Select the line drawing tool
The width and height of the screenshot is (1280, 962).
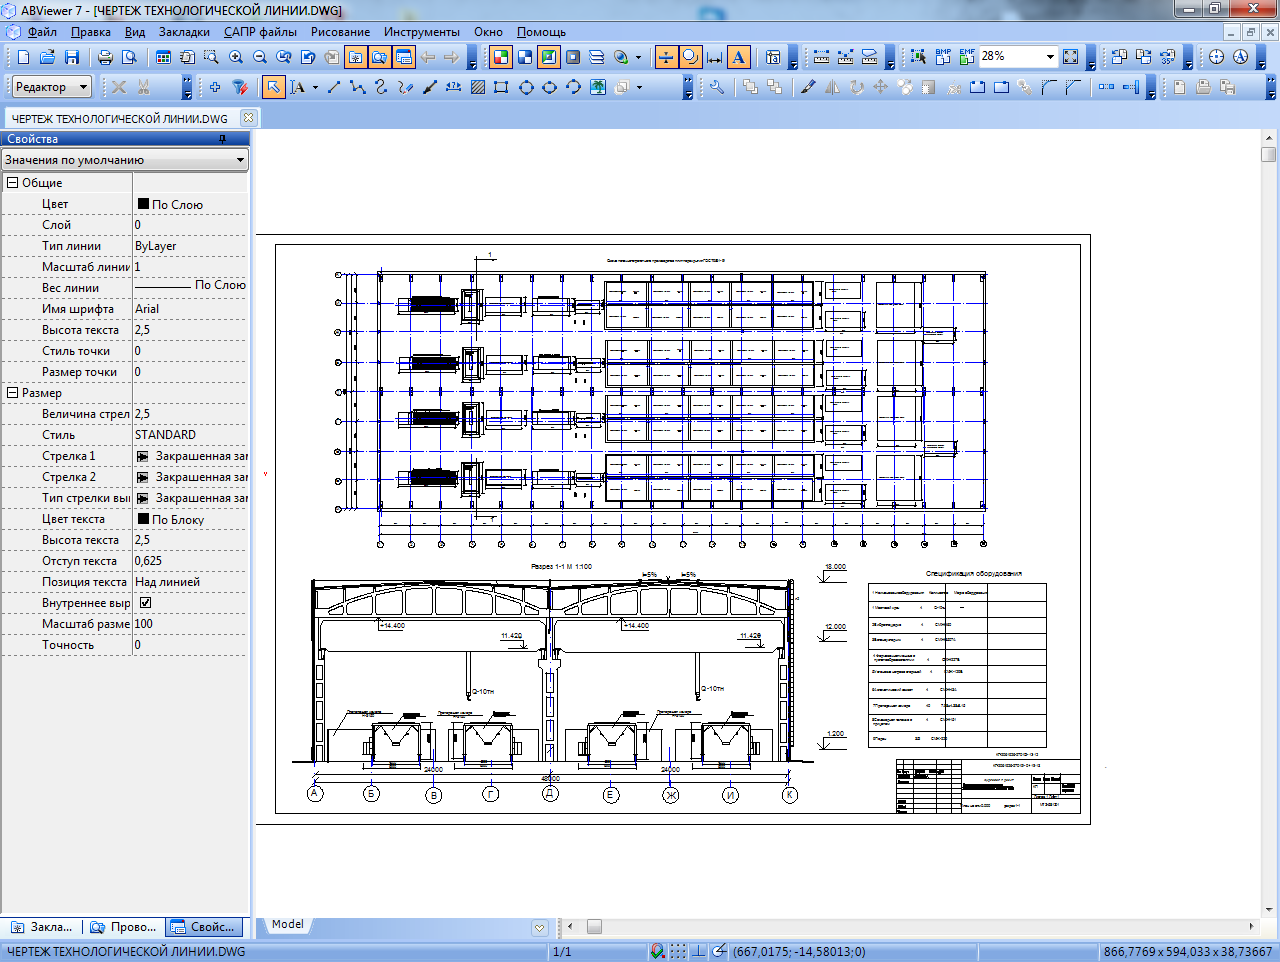[x=334, y=87]
